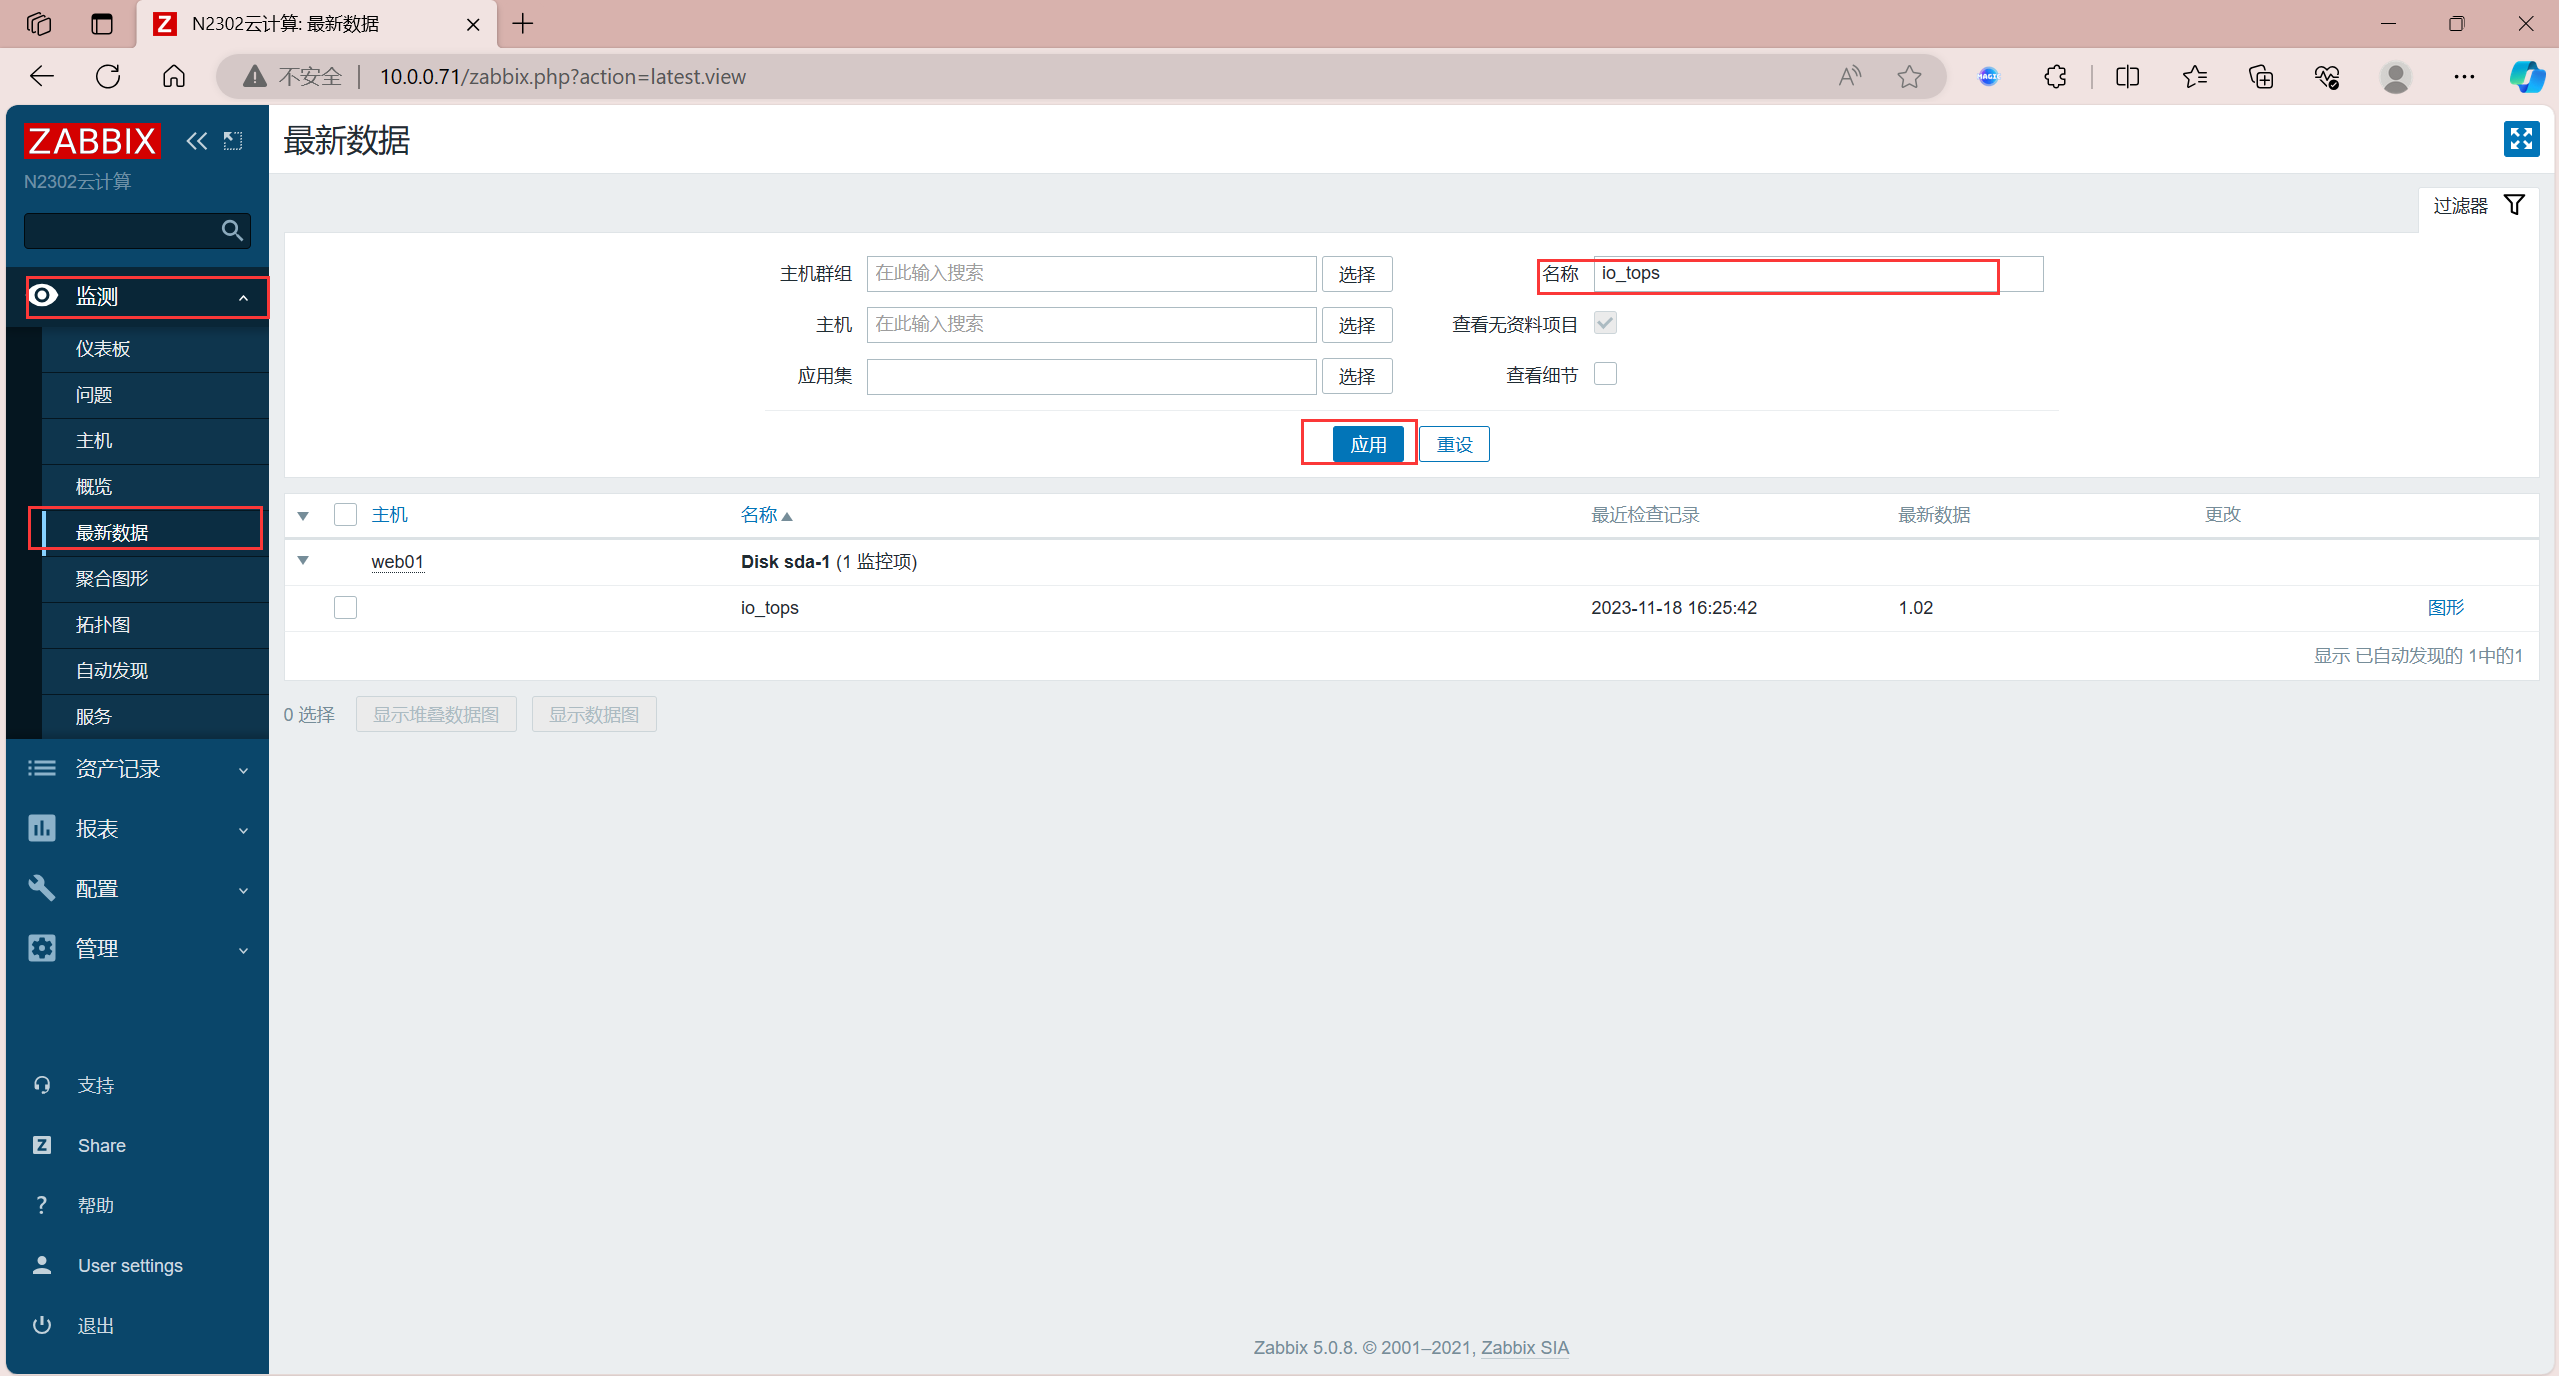Open browser extensions puzzle icon
Viewport: 2559px width, 1376px height.
[x=2055, y=76]
